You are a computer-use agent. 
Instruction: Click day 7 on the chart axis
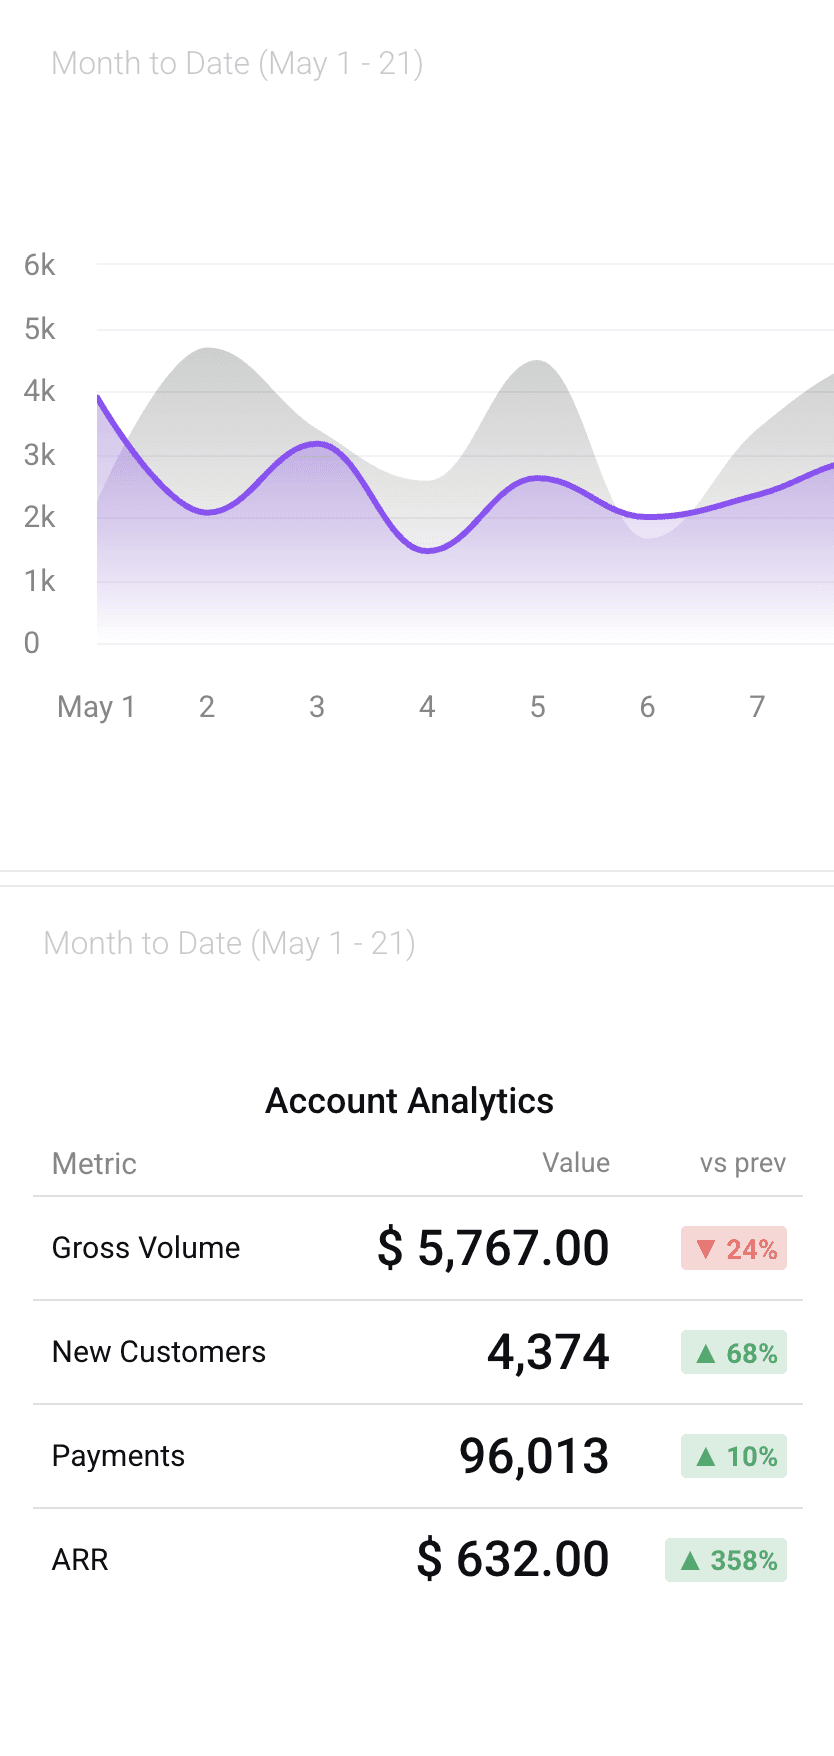pyautogui.click(x=757, y=707)
